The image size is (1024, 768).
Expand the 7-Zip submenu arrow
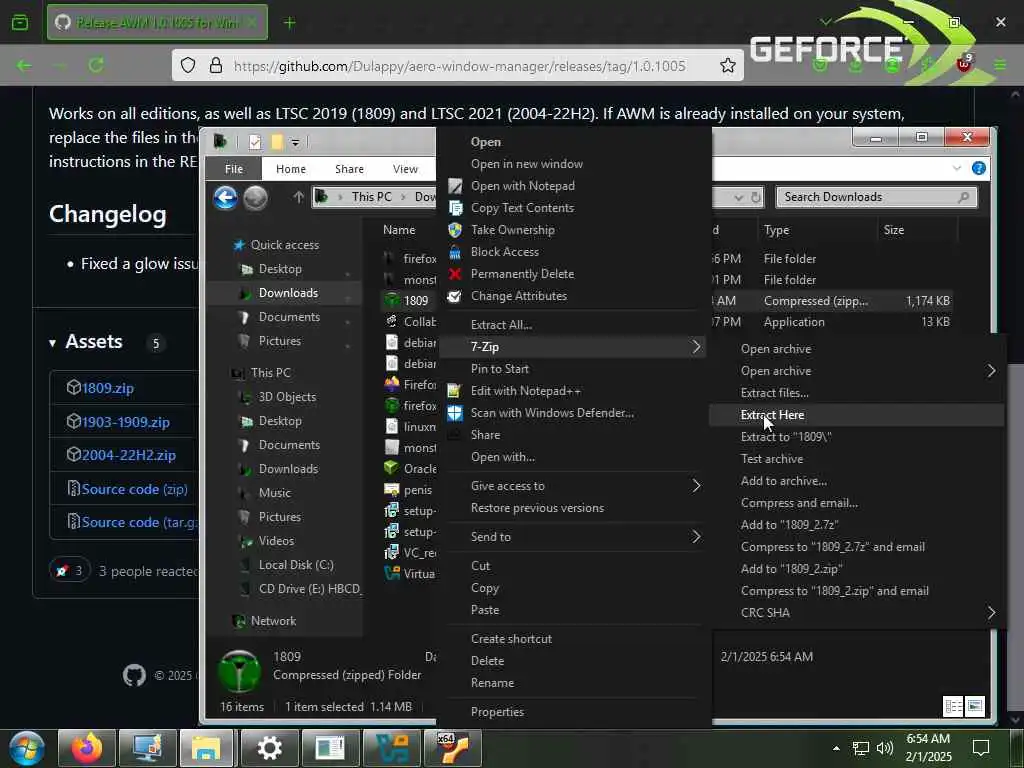tap(696, 347)
